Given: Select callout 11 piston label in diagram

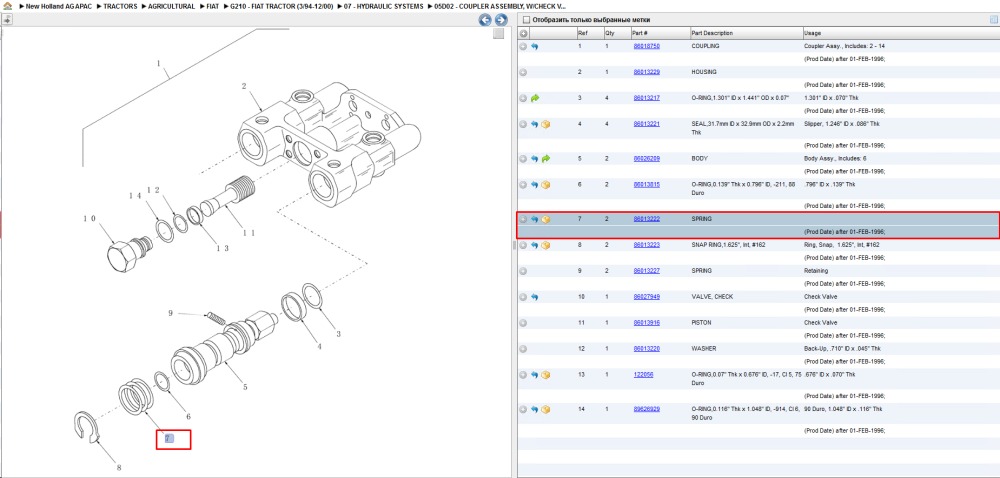Looking at the screenshot, I should click(249, 233).
